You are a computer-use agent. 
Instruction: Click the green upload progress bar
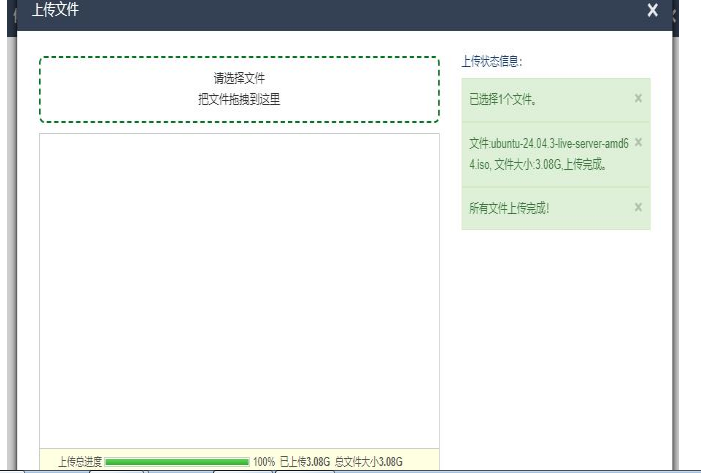pyautogui.click(x=177, y=462)
